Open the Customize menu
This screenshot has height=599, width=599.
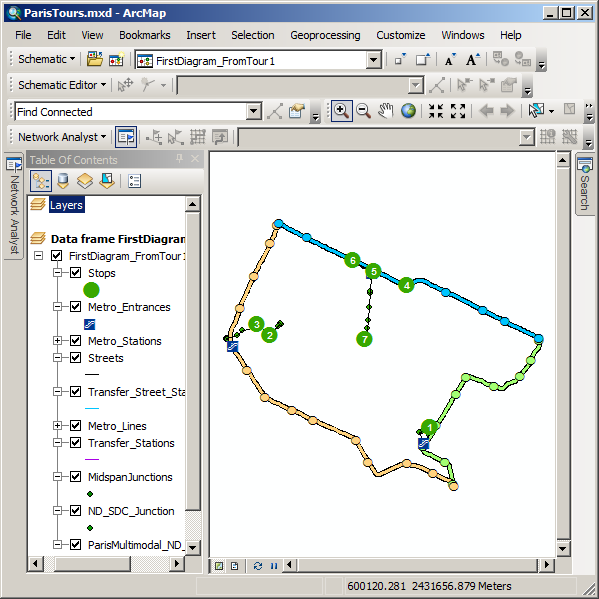[401, 35]
